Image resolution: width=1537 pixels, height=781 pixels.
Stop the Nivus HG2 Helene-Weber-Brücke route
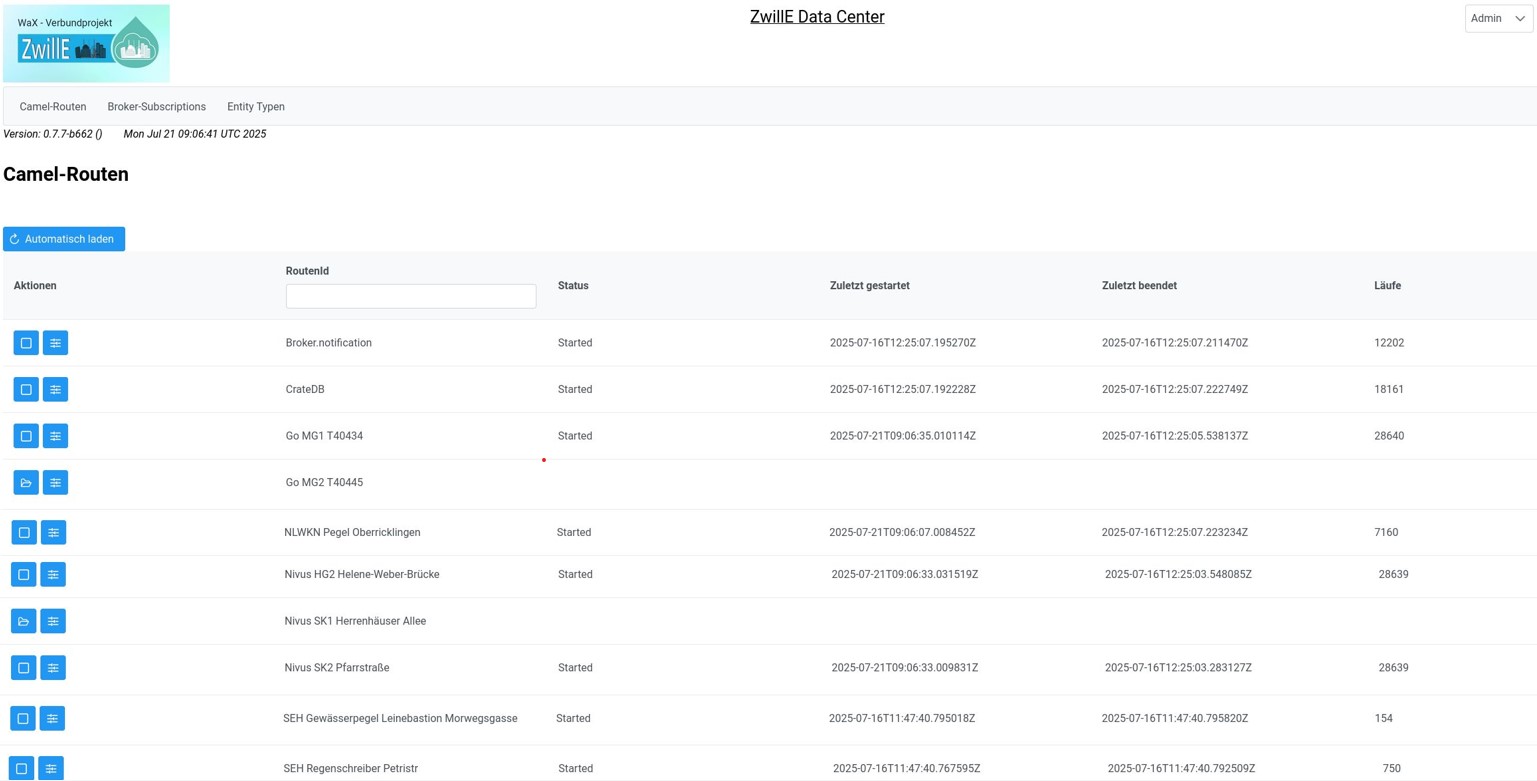[x=24, y=574]
